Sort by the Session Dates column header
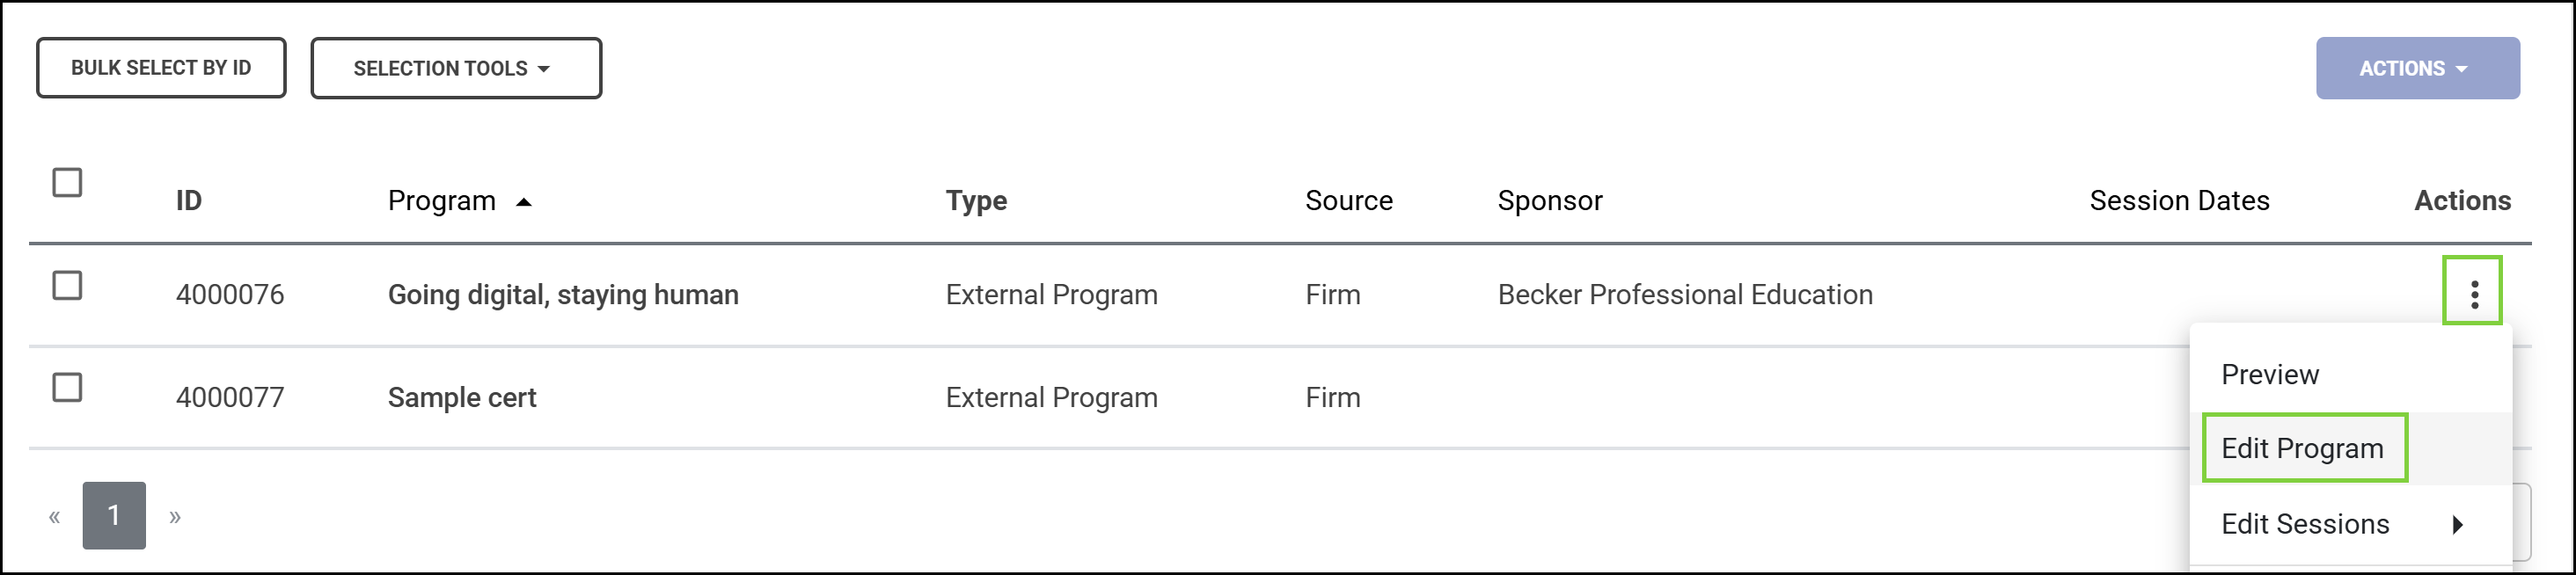Screen dimensions: 2576x575 pos(2179,201)
